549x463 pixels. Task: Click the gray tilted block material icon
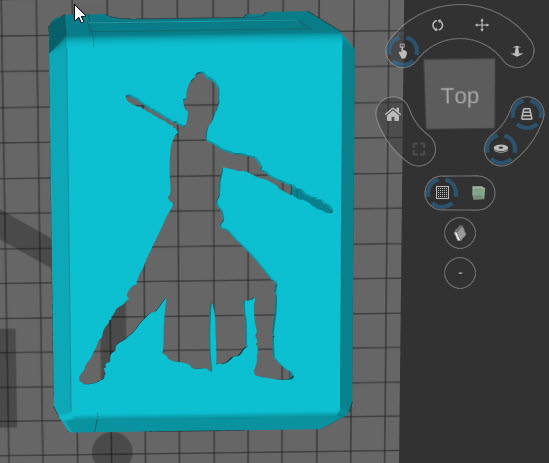point(460,233)
